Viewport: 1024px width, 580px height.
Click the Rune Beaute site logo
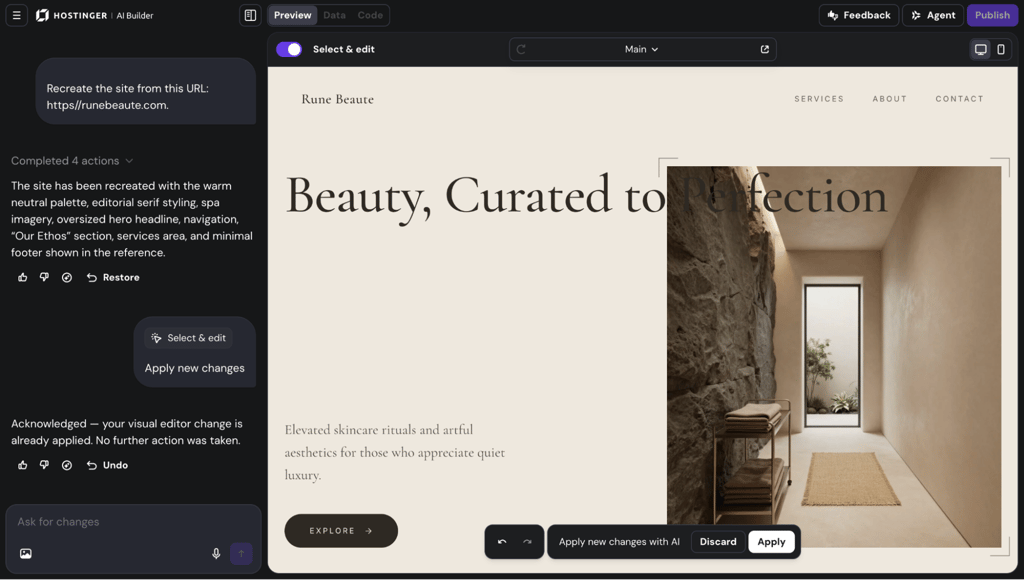(x=338, y=99)
